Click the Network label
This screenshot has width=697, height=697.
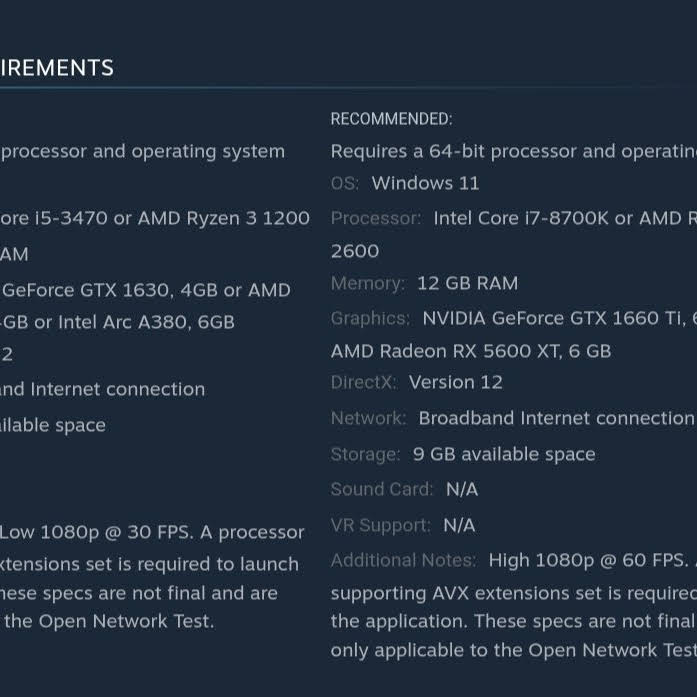click(368, 418)
